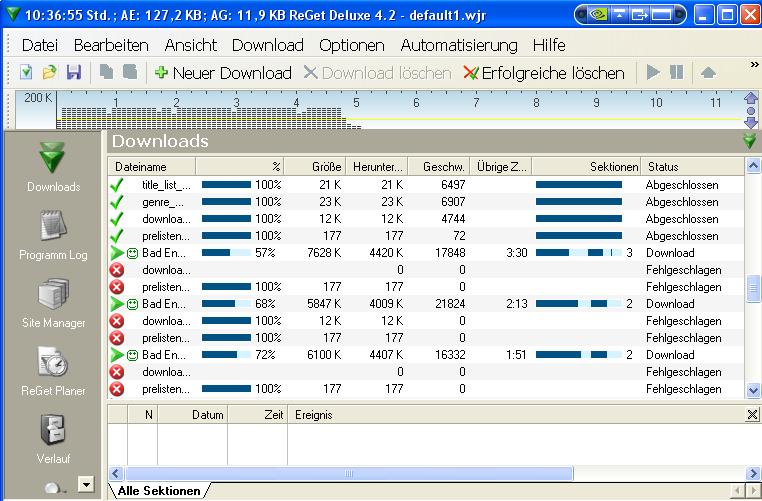
Task: Click Erfolgreiche löschen button
Action: 544,73
